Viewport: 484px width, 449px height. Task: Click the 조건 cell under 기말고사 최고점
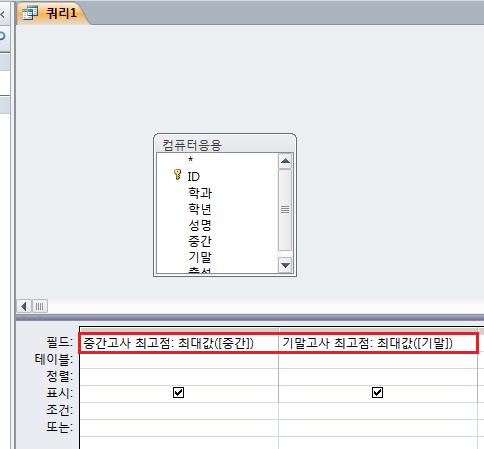[x=378, y=411]
